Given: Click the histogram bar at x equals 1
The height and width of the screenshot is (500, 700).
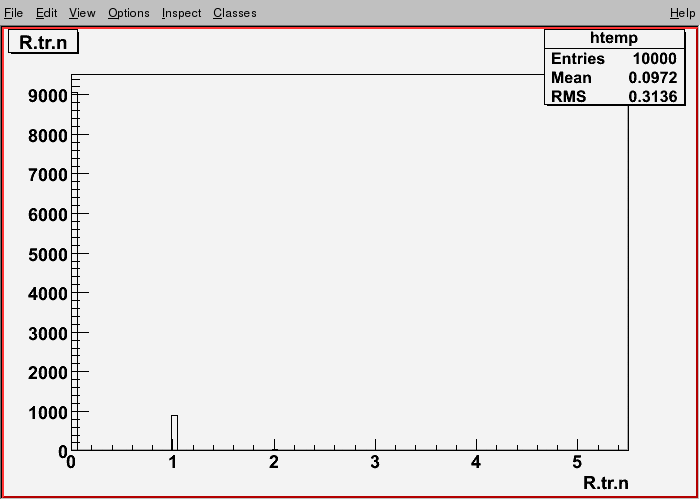Looking at the screenshot, I should tap(174, 433).
